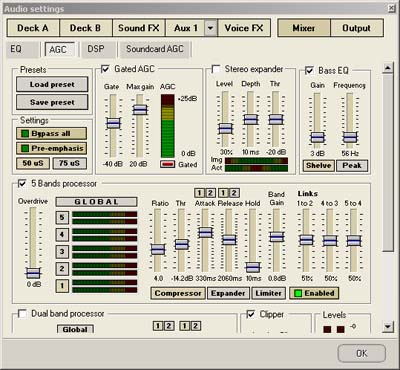
Task: Switch to the Deck A tab
Action: pyautogui.click(x=33, y=28)
